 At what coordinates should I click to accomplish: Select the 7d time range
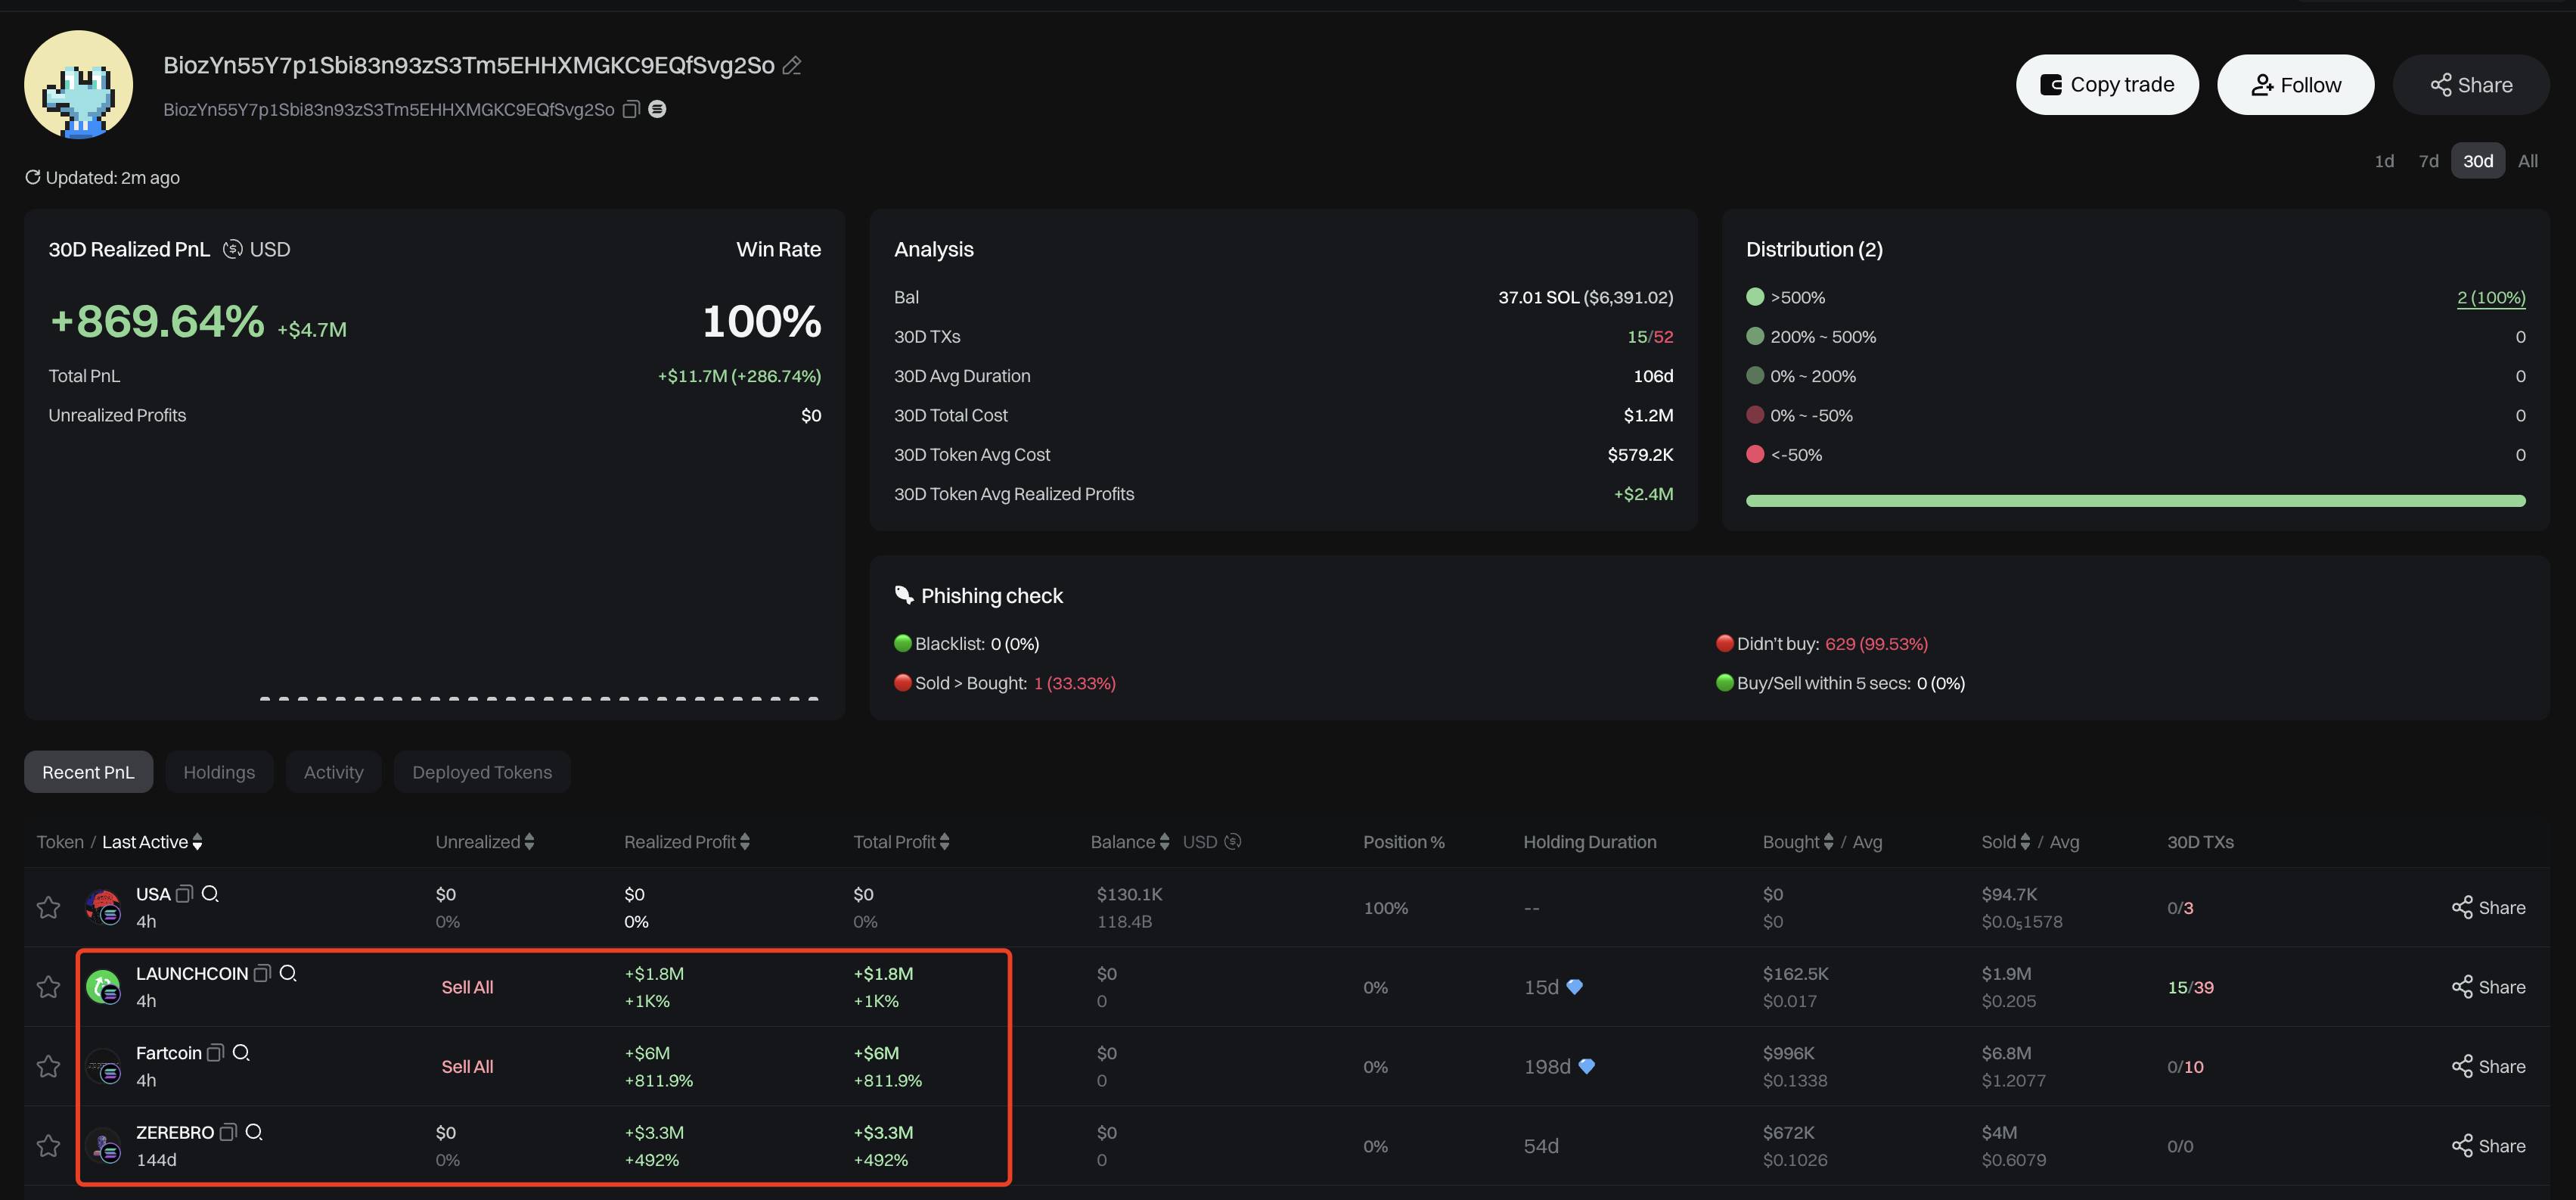pos(2428,161)
